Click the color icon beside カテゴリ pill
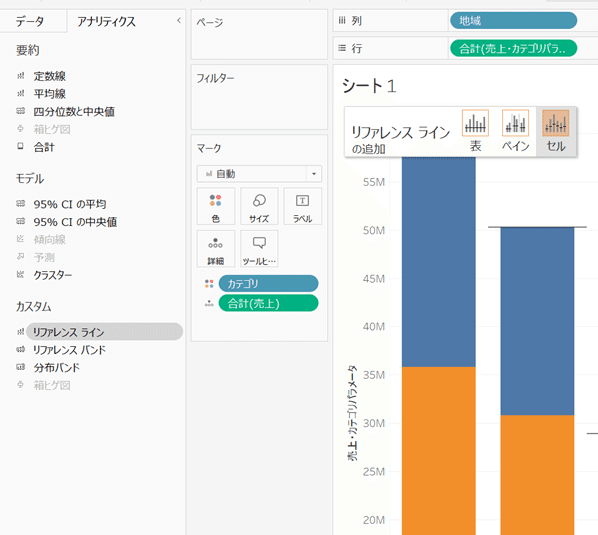Image resolution: width=598 pixels, height=535 pixels. pyautogui.click(x=209, y=284)
